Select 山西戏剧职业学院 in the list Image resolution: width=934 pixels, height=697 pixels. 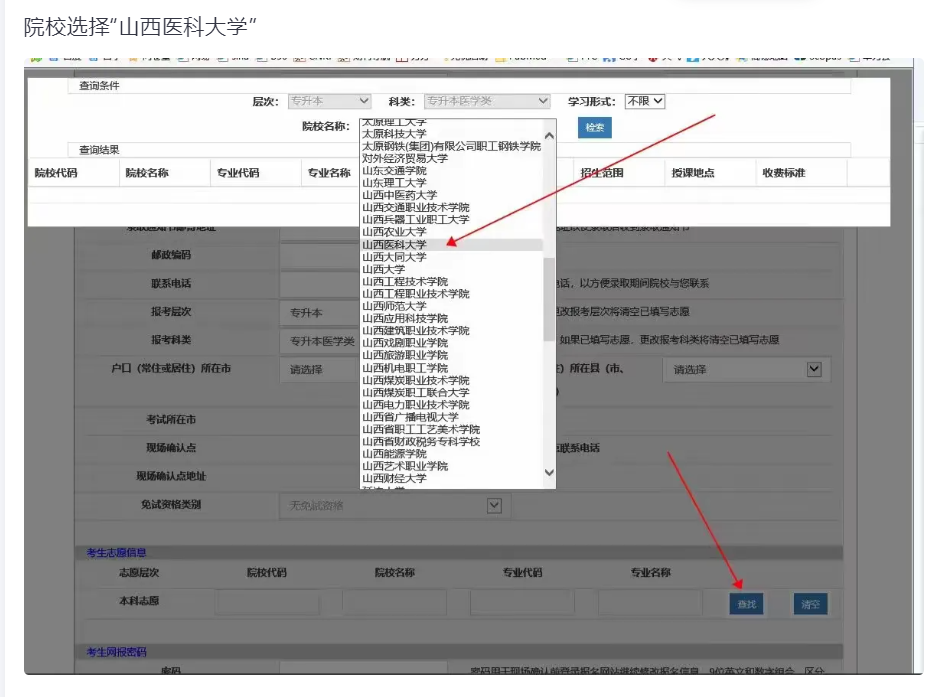405,343
